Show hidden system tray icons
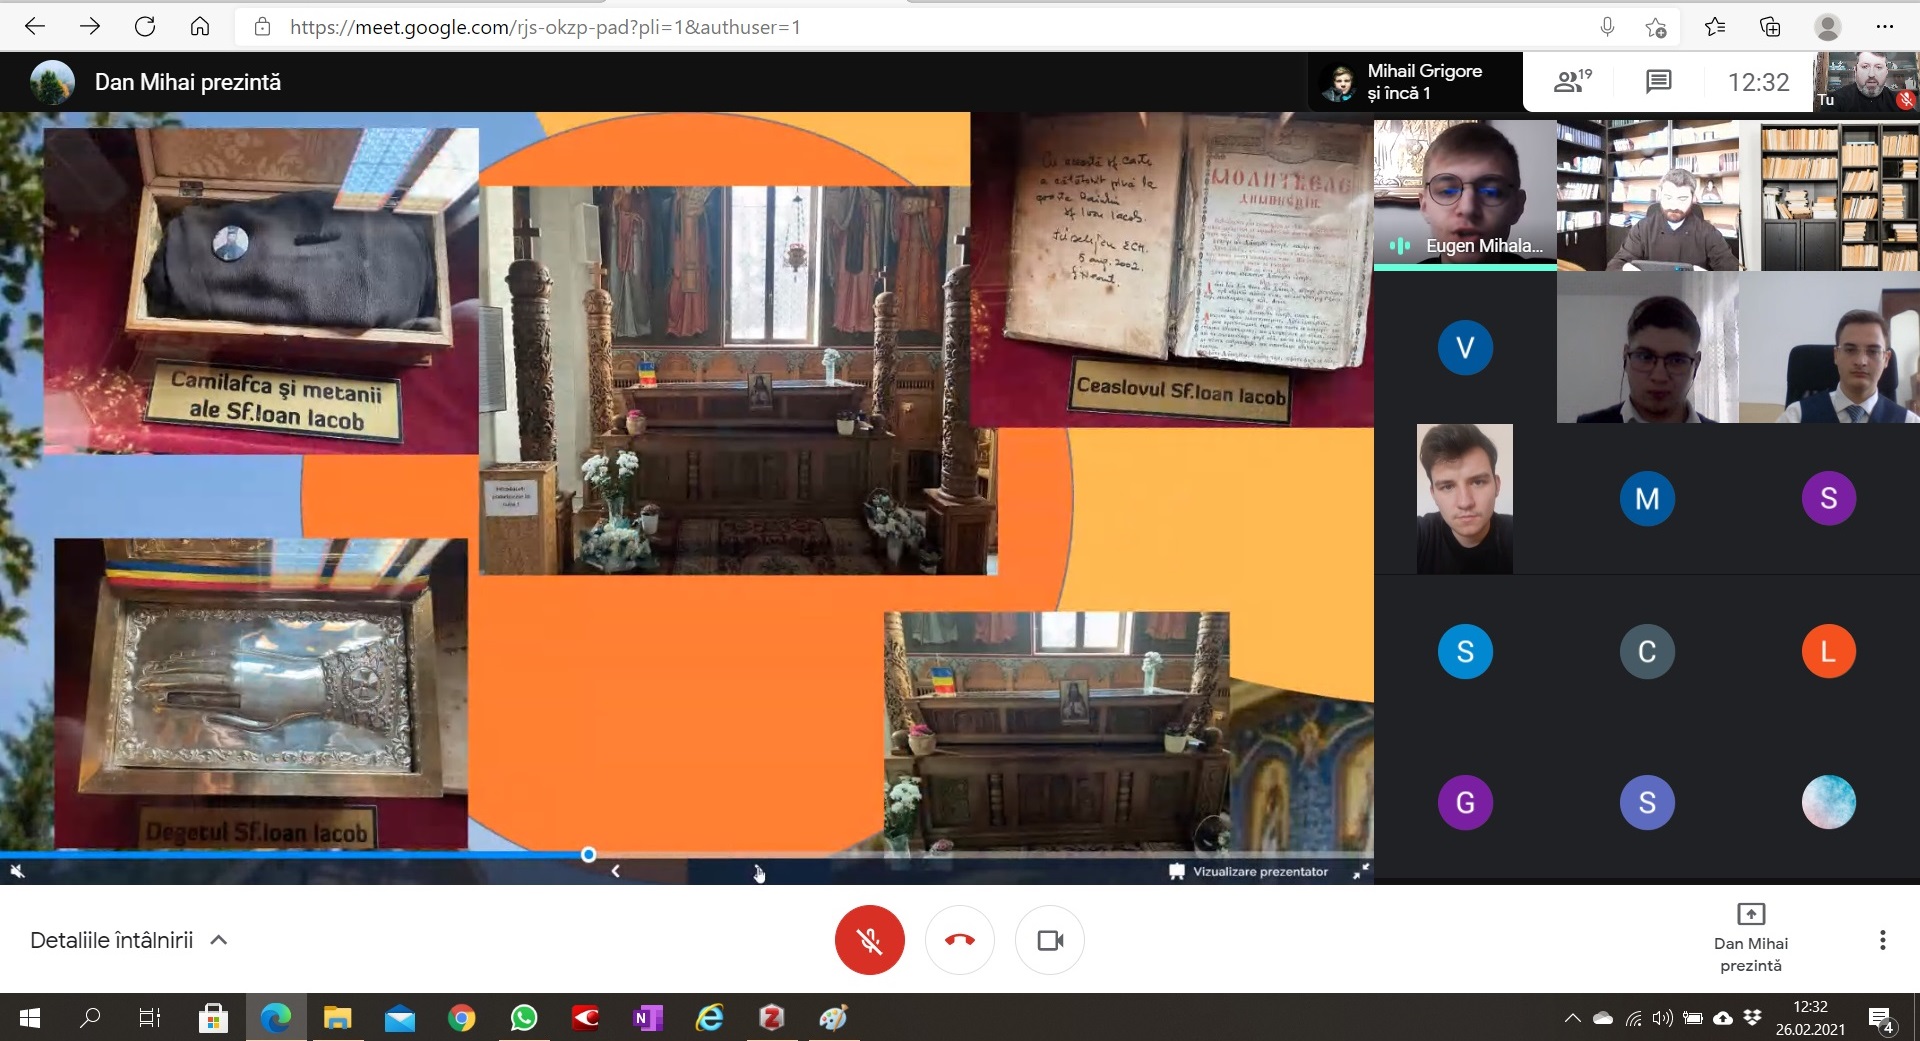The height and width of the screenshot is (1041, 1920). 1572,1018
